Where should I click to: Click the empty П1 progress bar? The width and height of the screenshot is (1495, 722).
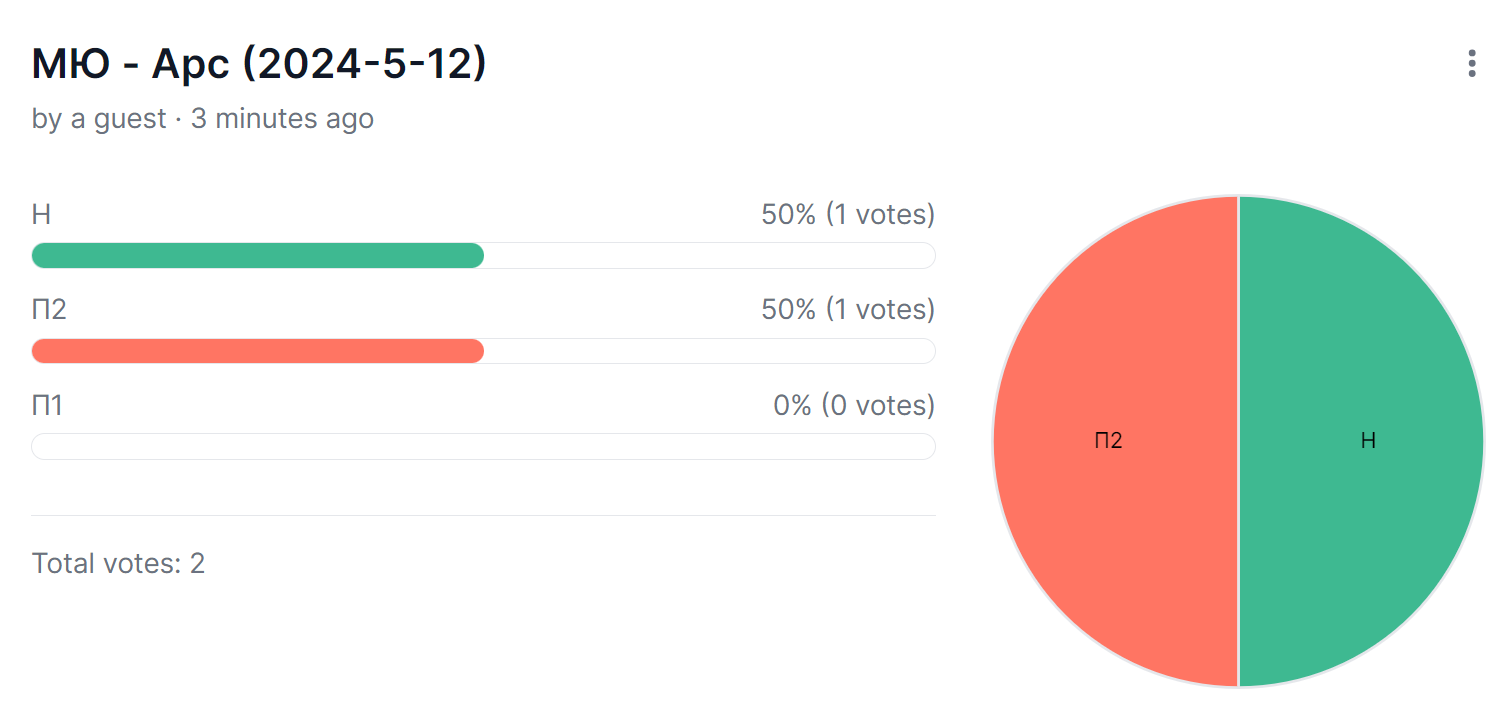(483, 446)
